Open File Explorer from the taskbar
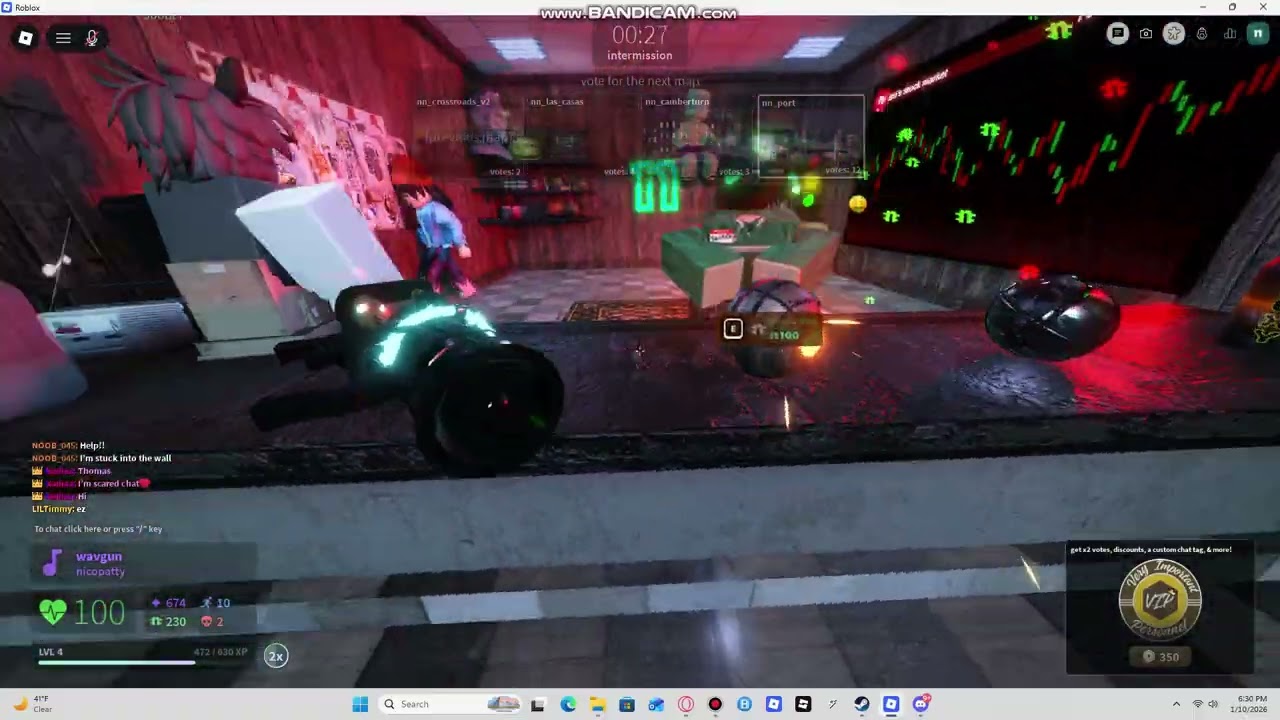 tap(597, 704)
